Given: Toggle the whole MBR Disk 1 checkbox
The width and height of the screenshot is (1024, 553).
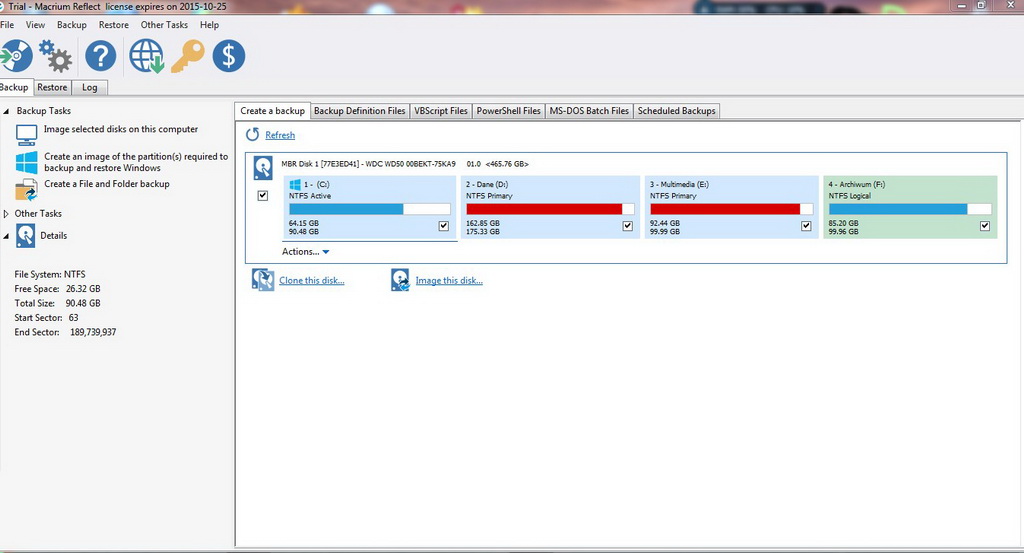Looking at the screenshot, I should 263,196.
